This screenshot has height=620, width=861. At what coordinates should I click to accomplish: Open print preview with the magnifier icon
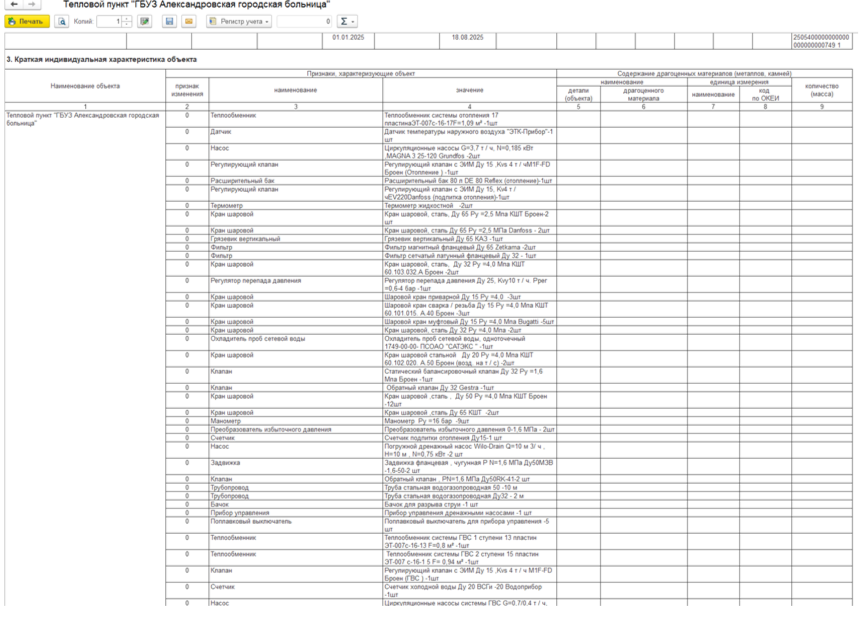click(x=62, y=21)
